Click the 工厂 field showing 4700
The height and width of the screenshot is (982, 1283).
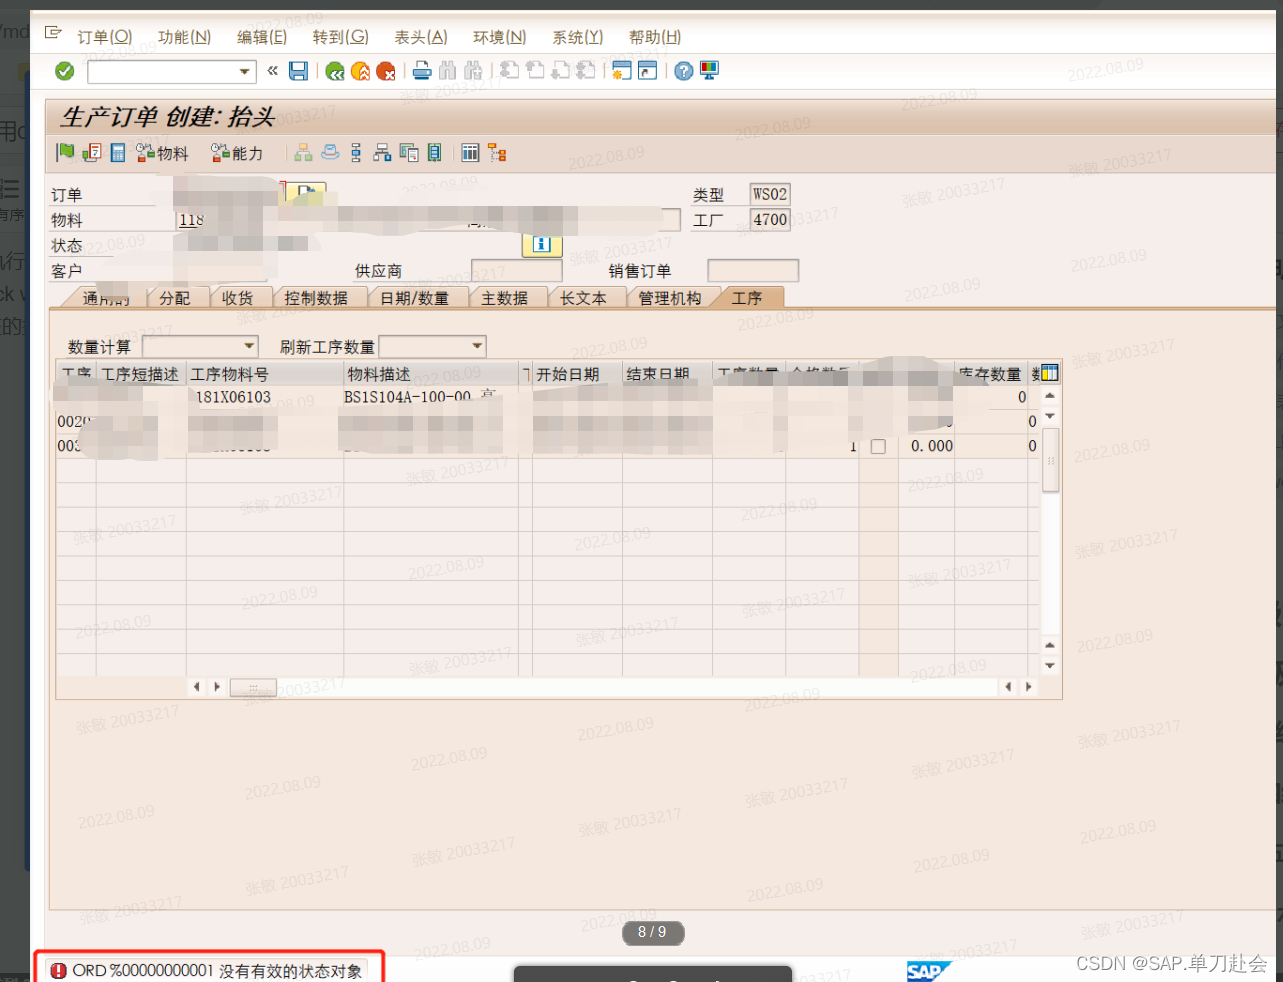(770, 220)
